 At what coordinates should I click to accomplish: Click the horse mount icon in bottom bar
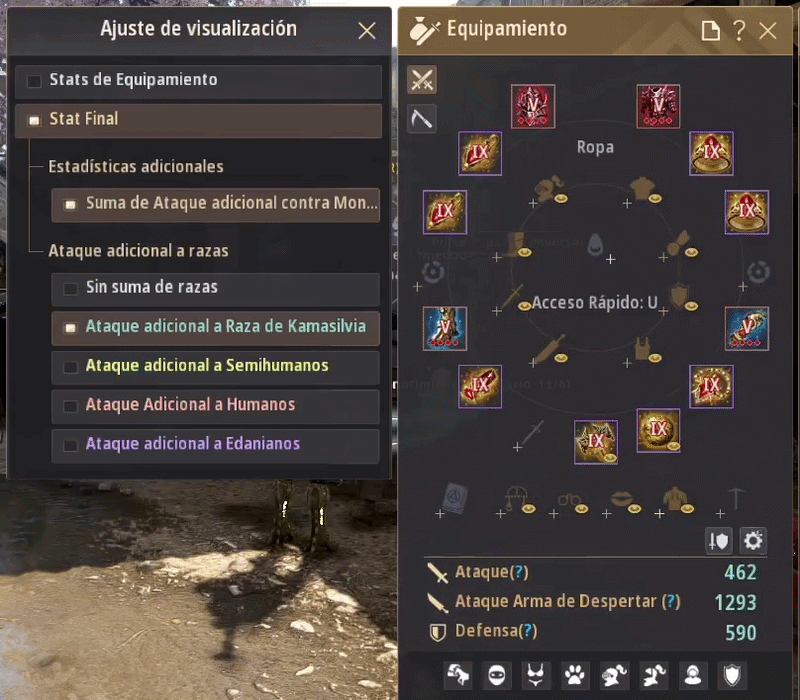click(458, 676)
